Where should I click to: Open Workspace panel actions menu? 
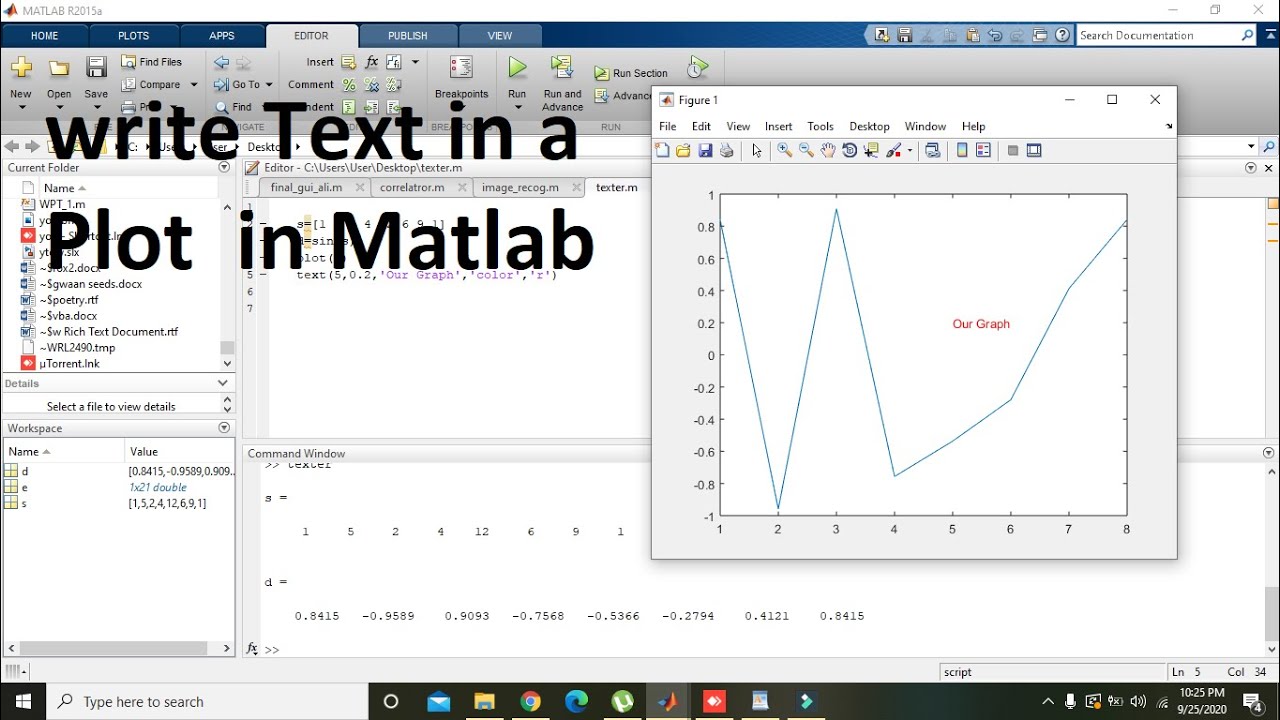[224, 428]
